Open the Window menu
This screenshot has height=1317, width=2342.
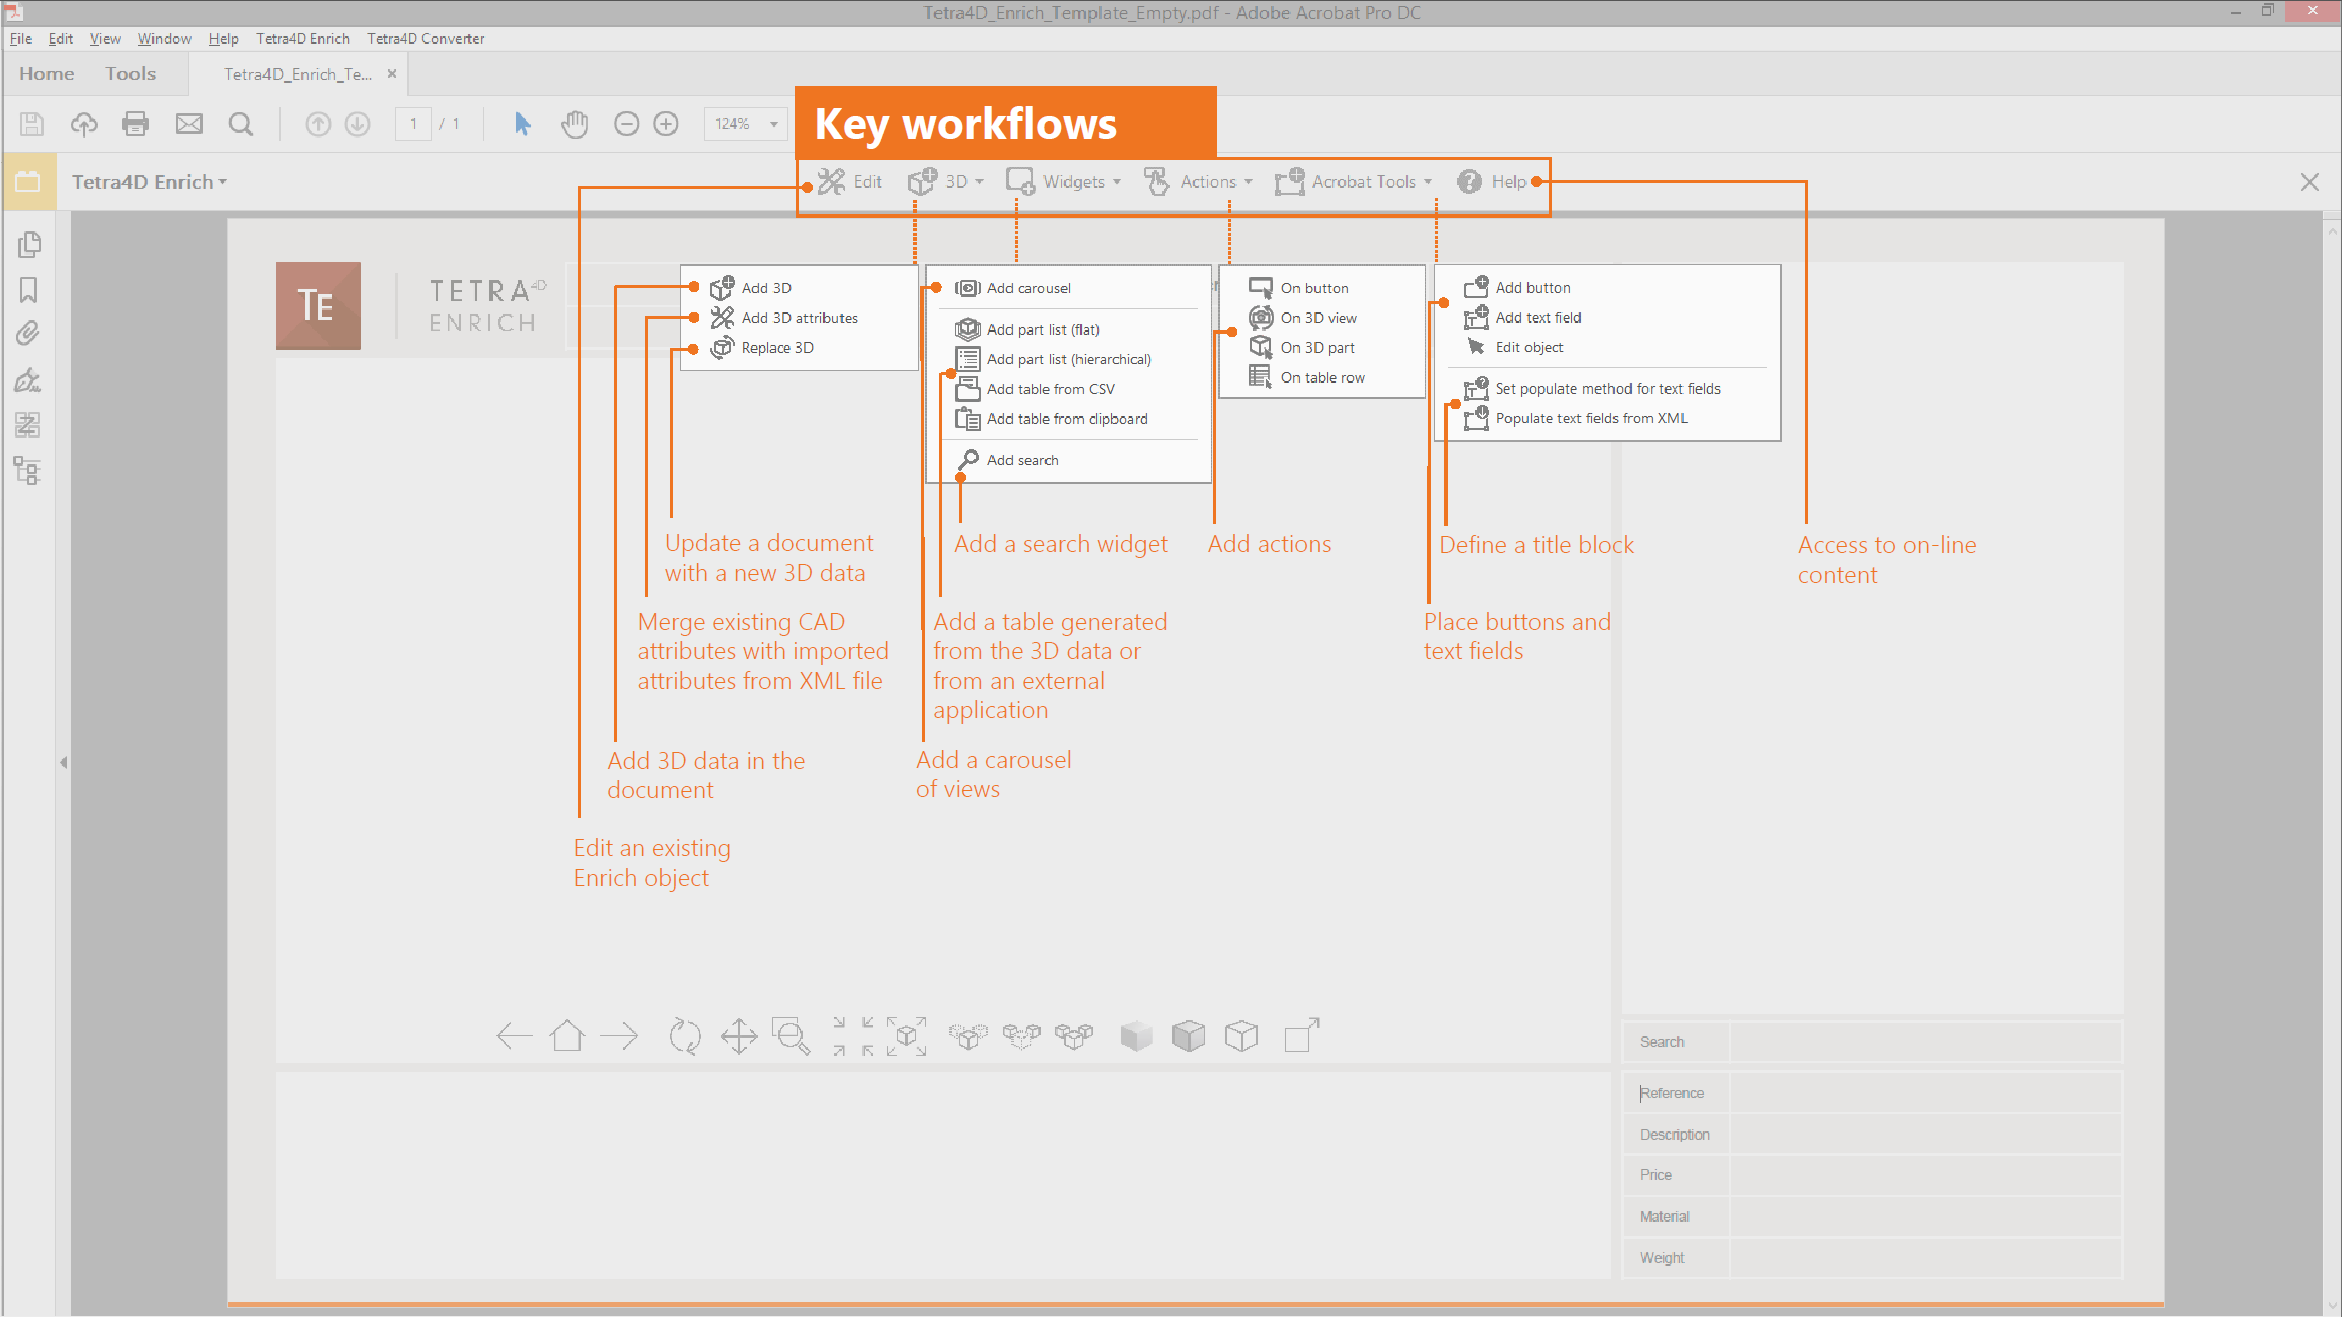[x=165, y=39]
